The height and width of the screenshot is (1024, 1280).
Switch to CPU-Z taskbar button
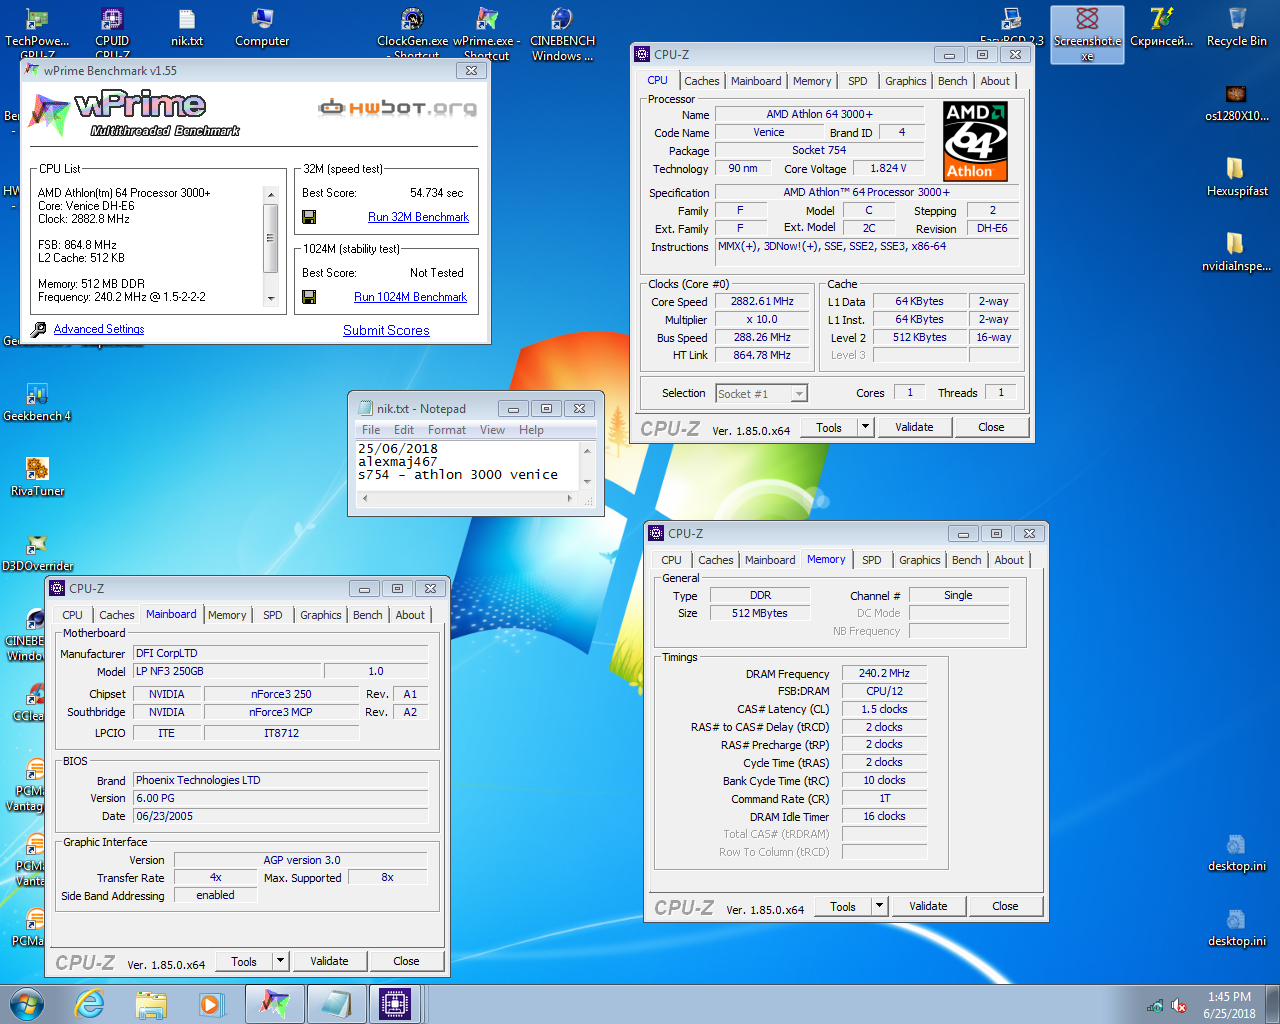click(x=395, y=1004)
